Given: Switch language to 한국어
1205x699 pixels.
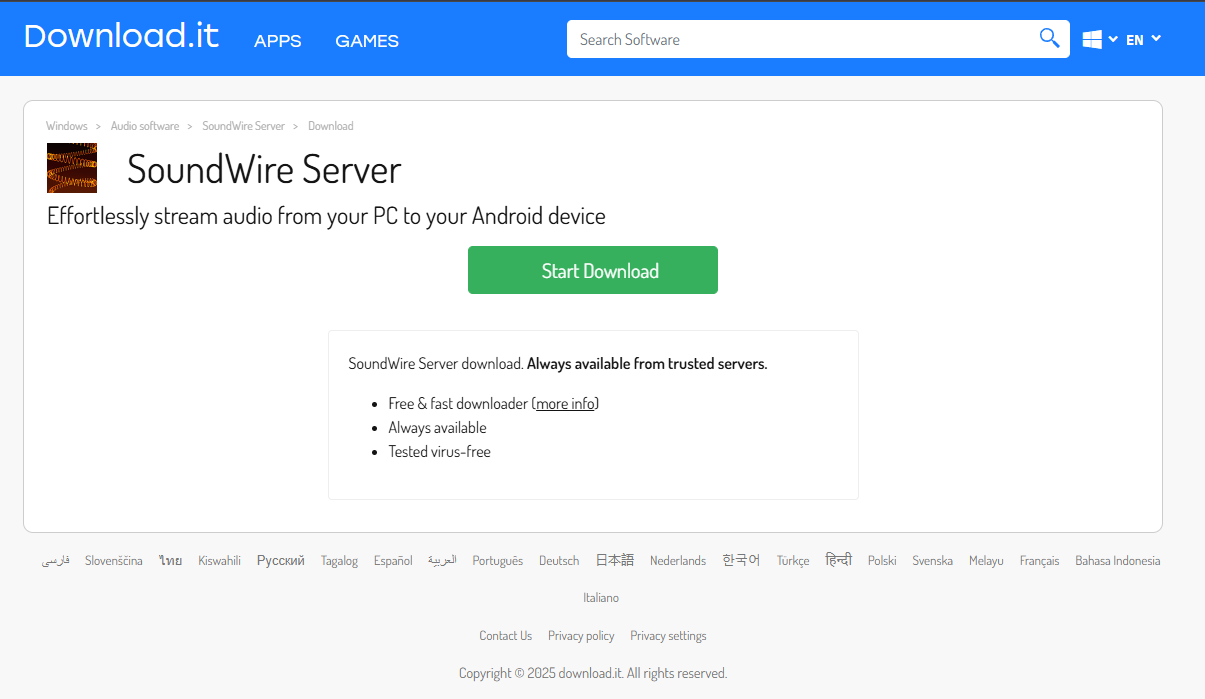Looking at the screenshot, I should tap(741, 560).
